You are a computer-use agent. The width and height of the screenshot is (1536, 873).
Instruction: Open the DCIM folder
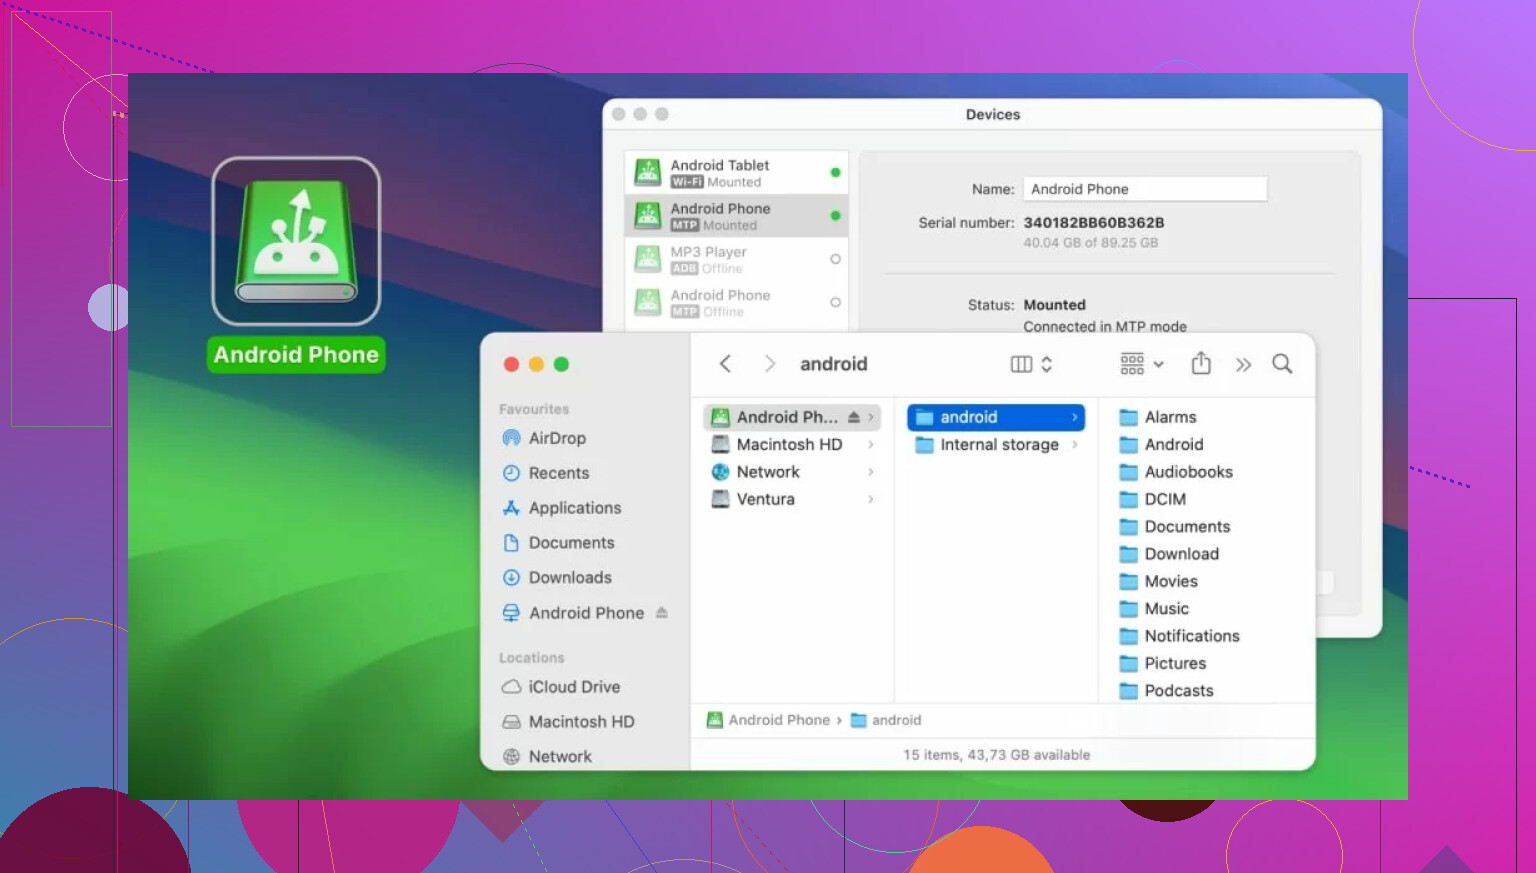(x=1152, y=499)
